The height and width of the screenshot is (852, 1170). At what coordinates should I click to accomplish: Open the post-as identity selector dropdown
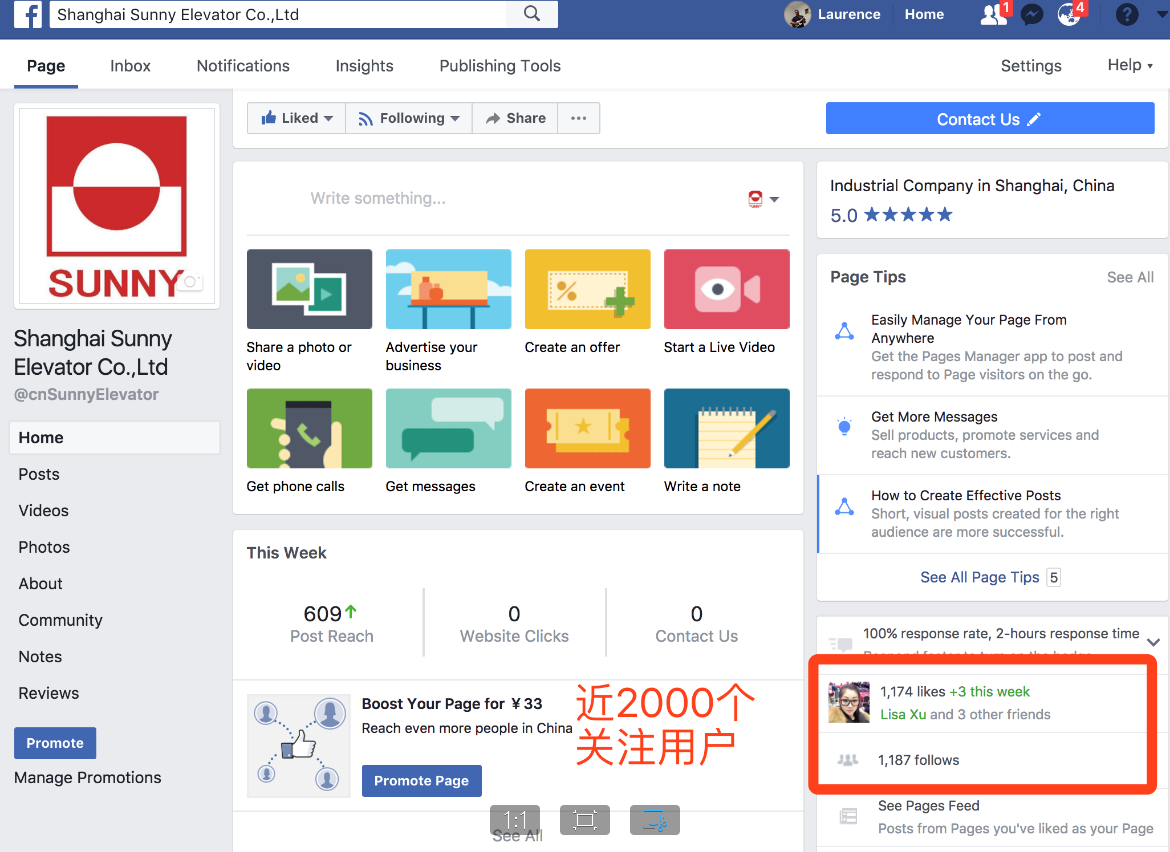point(763,198)
